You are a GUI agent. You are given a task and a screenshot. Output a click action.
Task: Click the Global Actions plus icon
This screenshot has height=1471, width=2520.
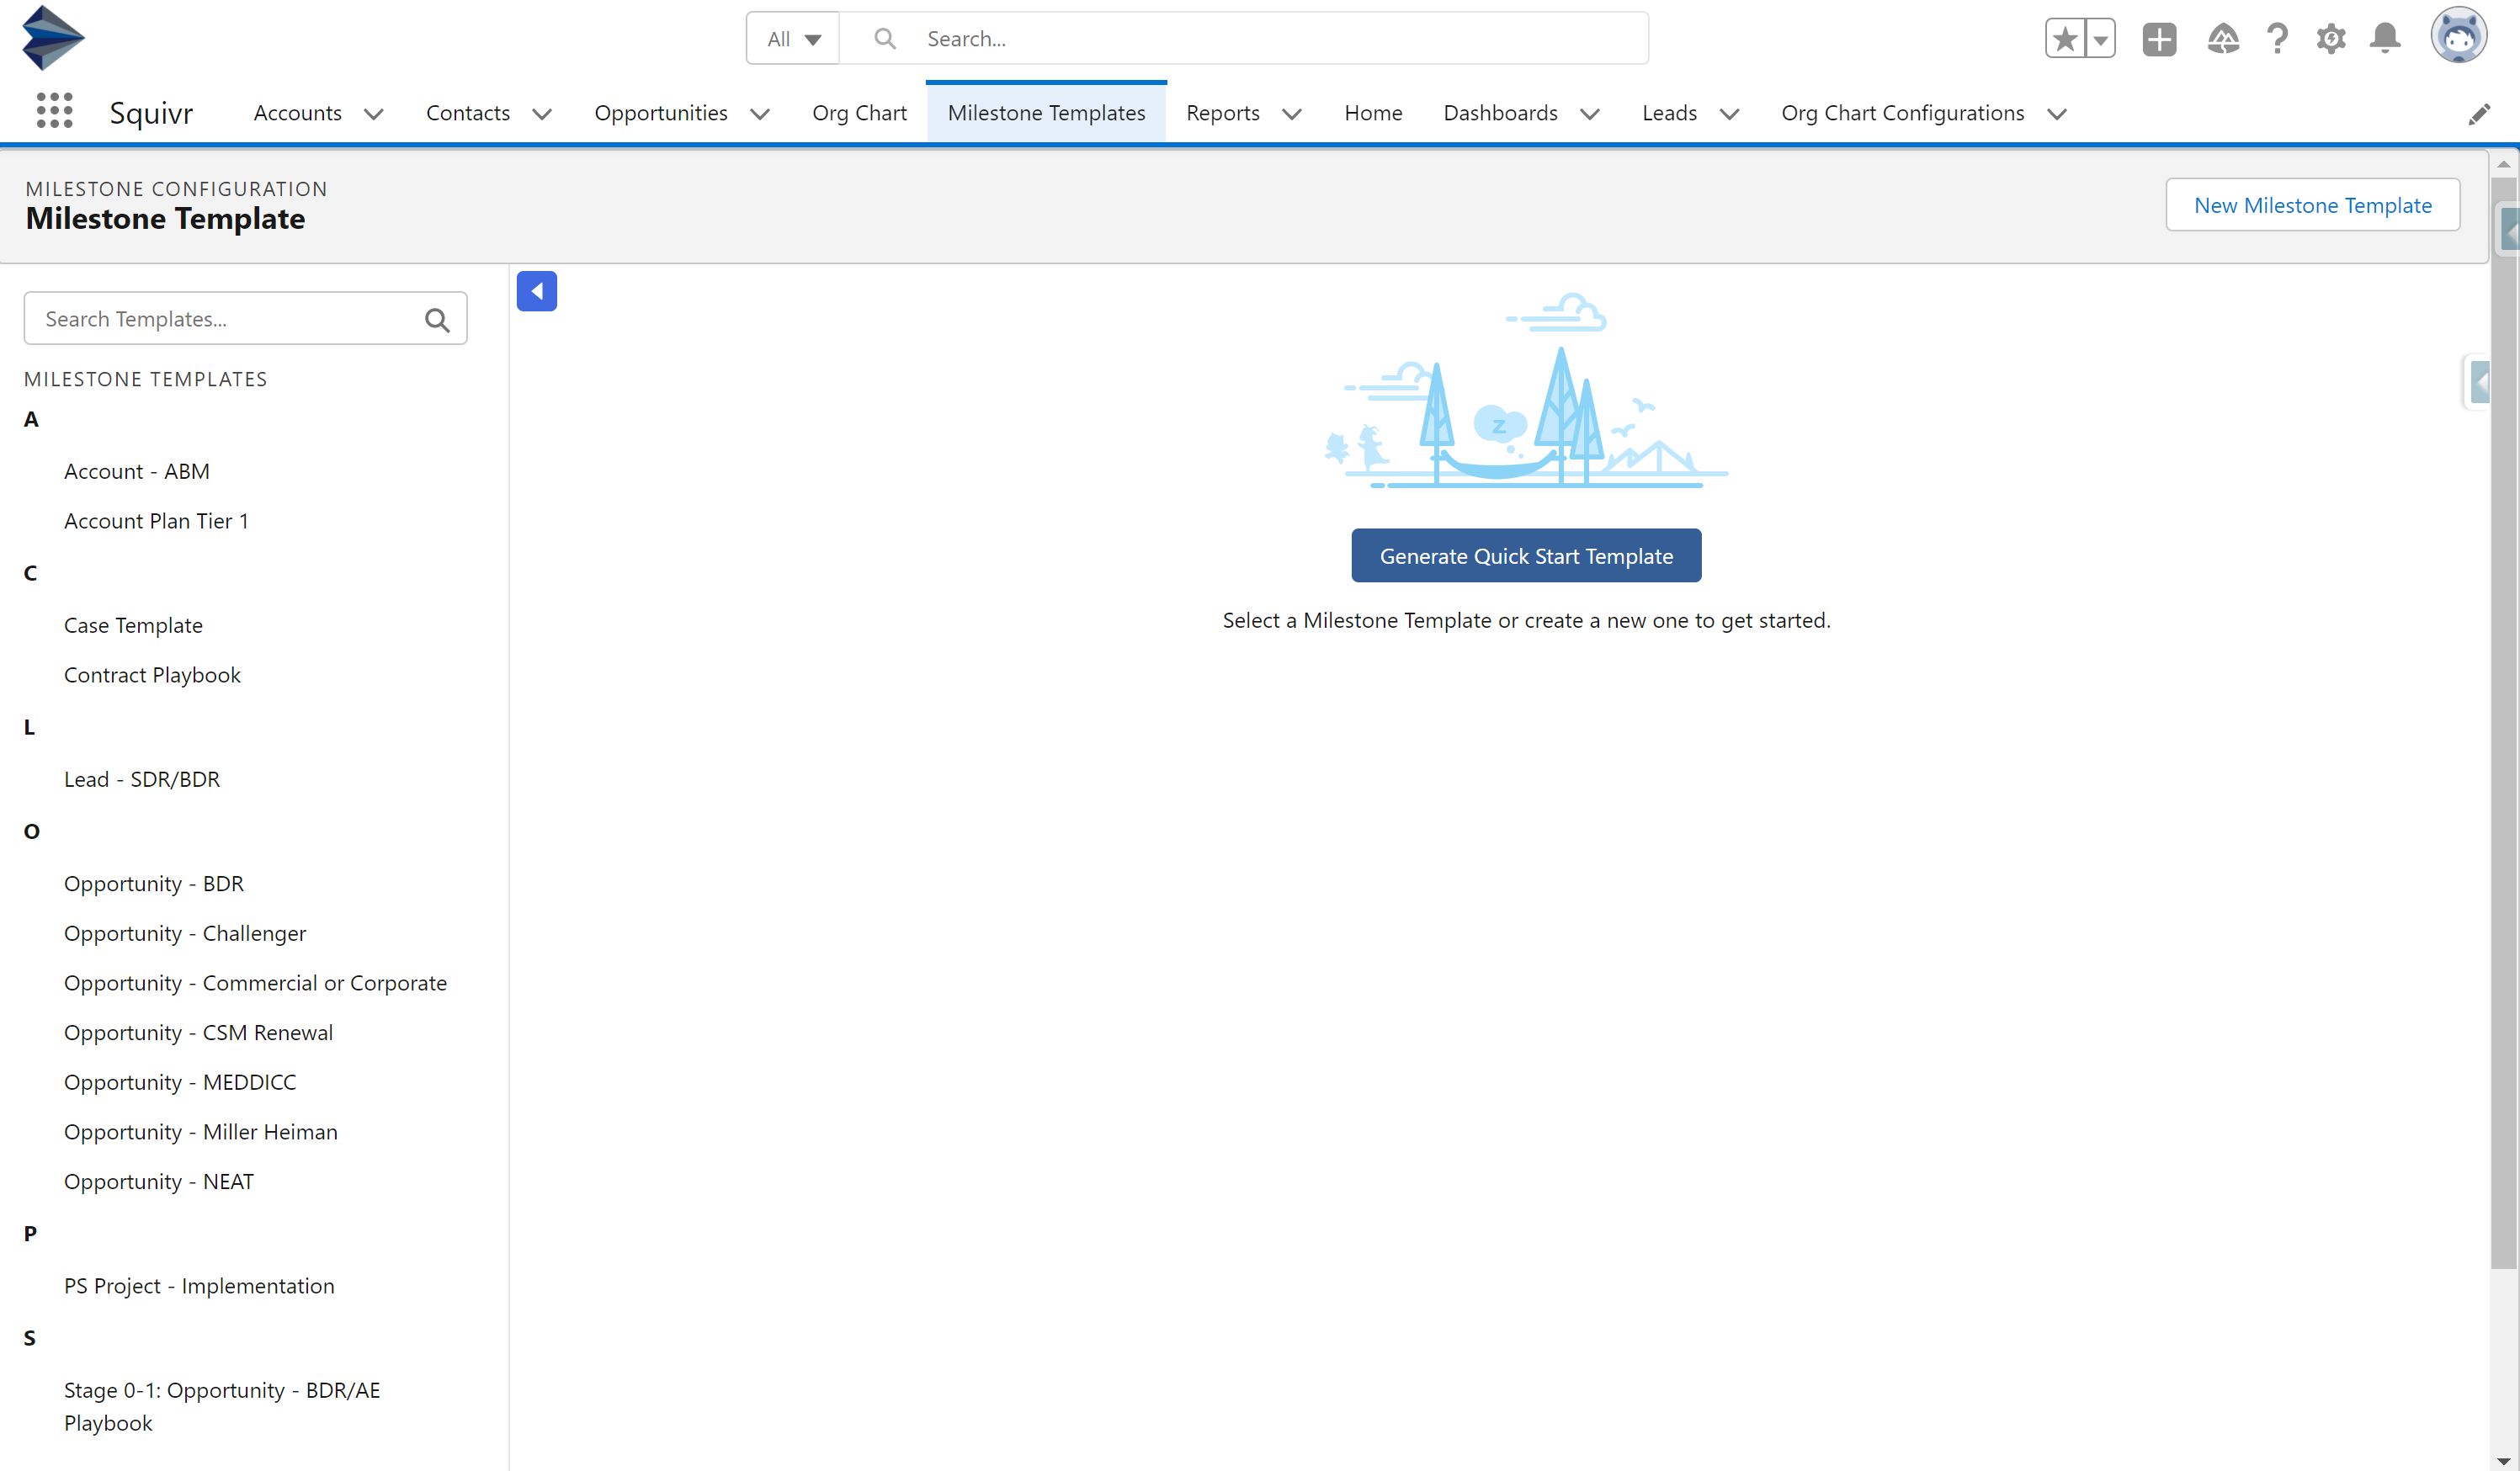2159,39
